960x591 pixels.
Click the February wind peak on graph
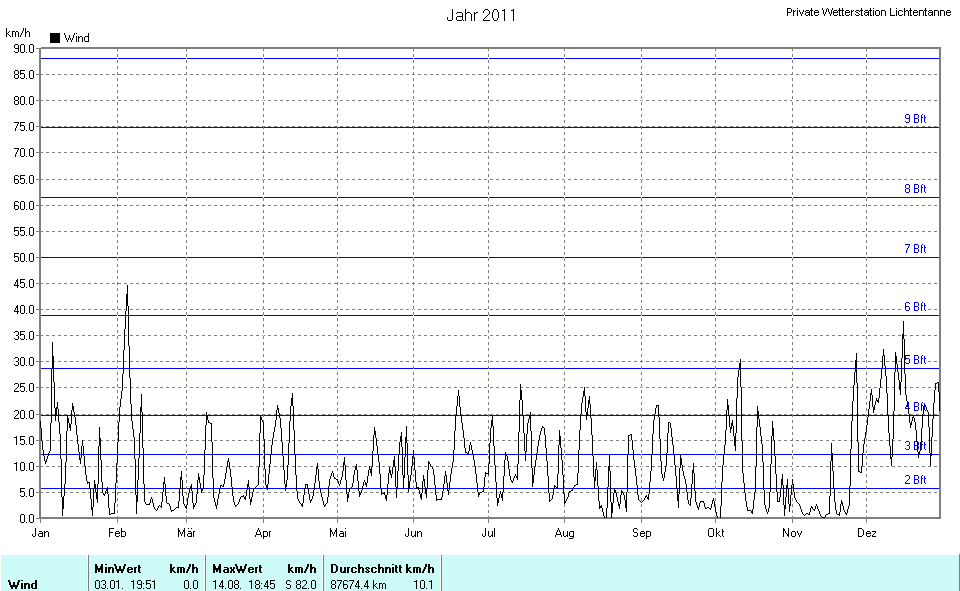[x=127, y=287]
